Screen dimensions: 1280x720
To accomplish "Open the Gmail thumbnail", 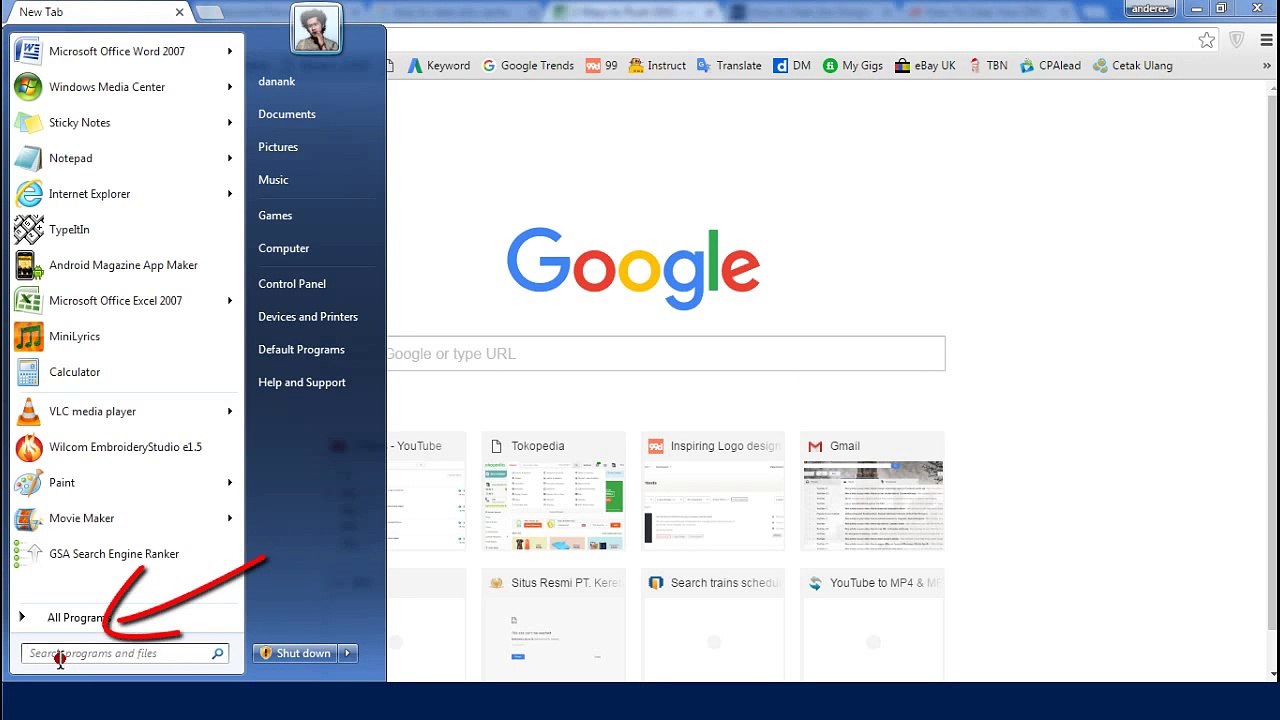I will click(x=873, y=491).
